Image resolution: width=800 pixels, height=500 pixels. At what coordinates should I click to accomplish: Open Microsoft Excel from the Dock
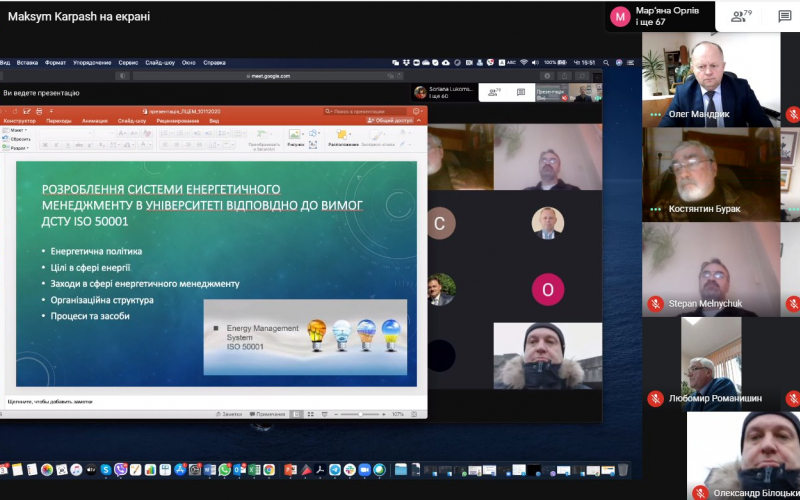click(254, 470)
